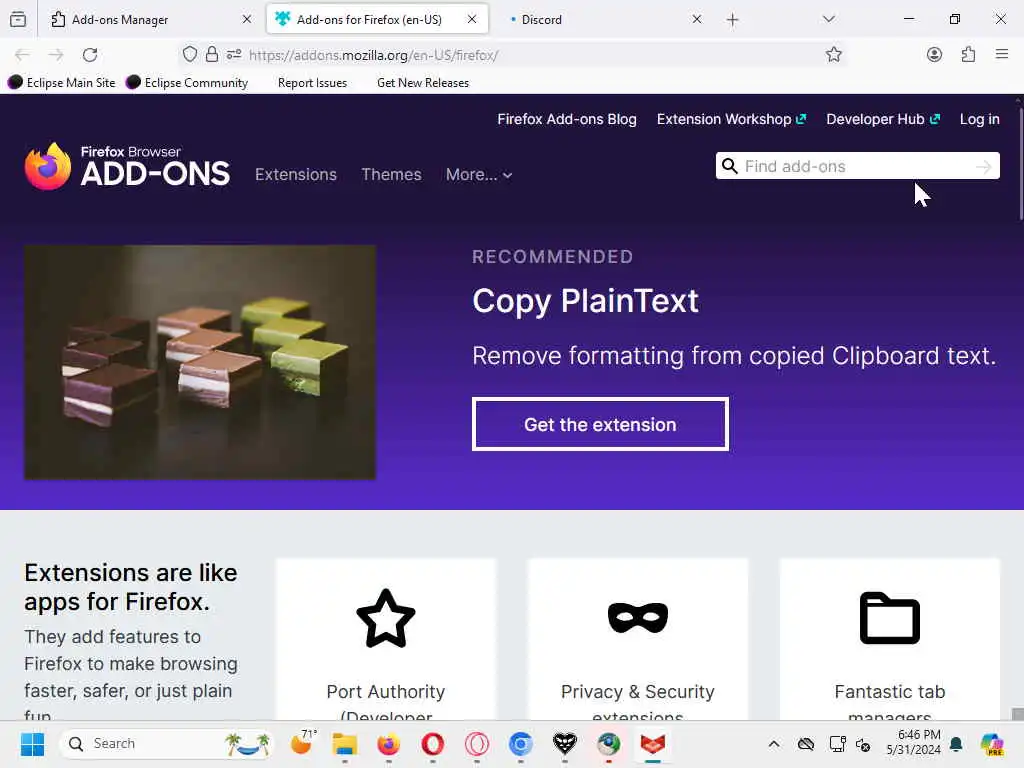
Task: Open a new tab with plus button
Action: [733, 20]
